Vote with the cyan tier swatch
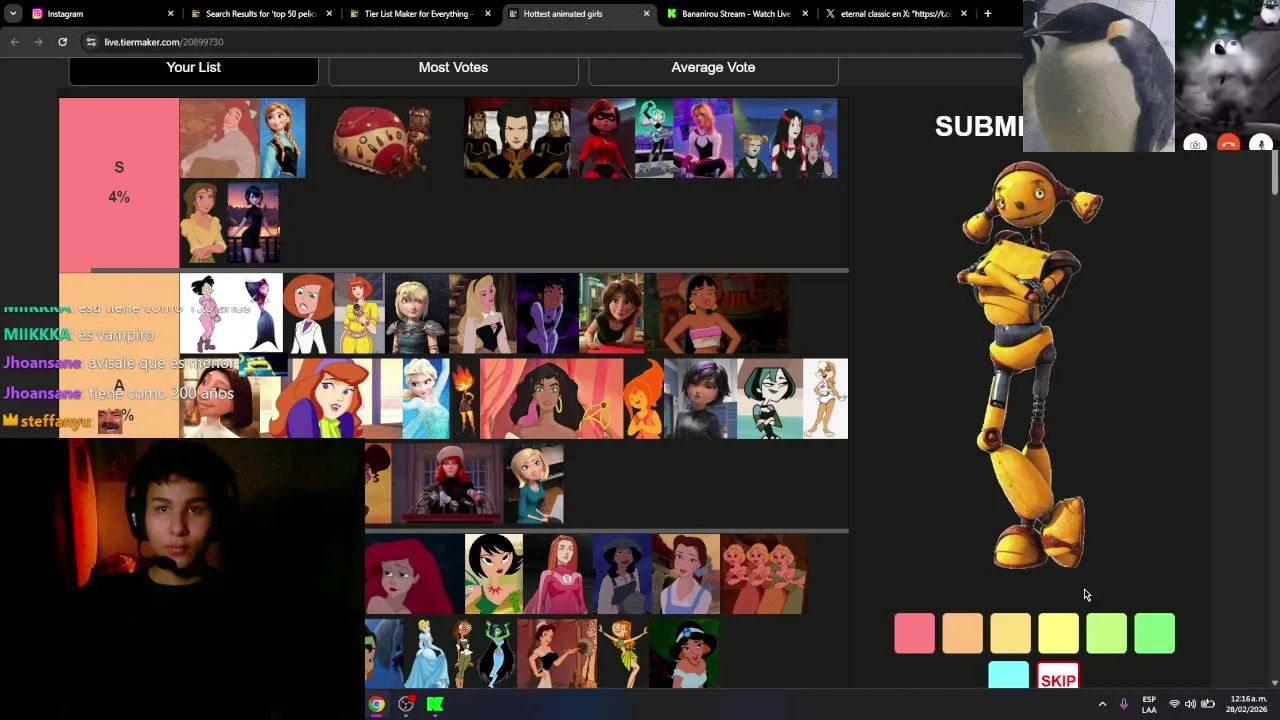The height and width of the screenshot is (720, 1280). click(x=1008, y=676)
